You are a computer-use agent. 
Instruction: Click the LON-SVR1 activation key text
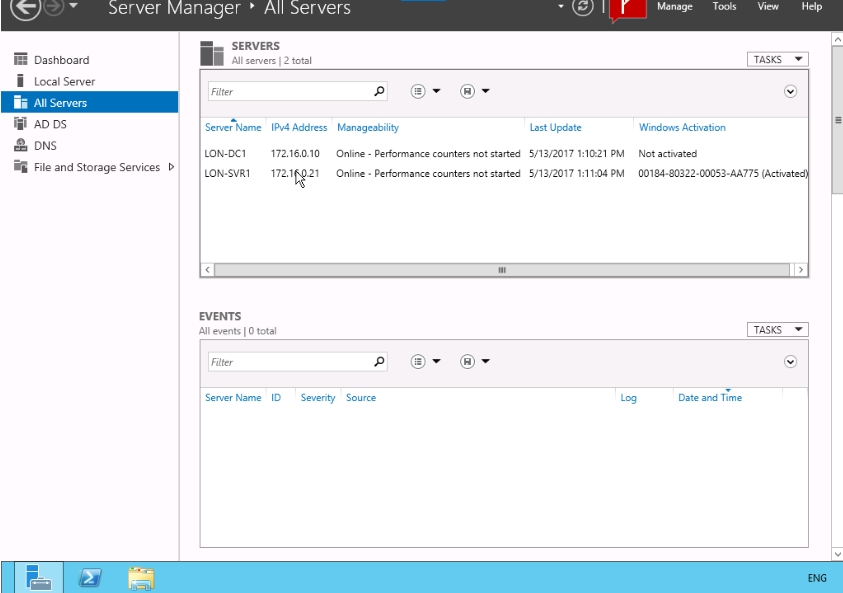coord(723,174)
